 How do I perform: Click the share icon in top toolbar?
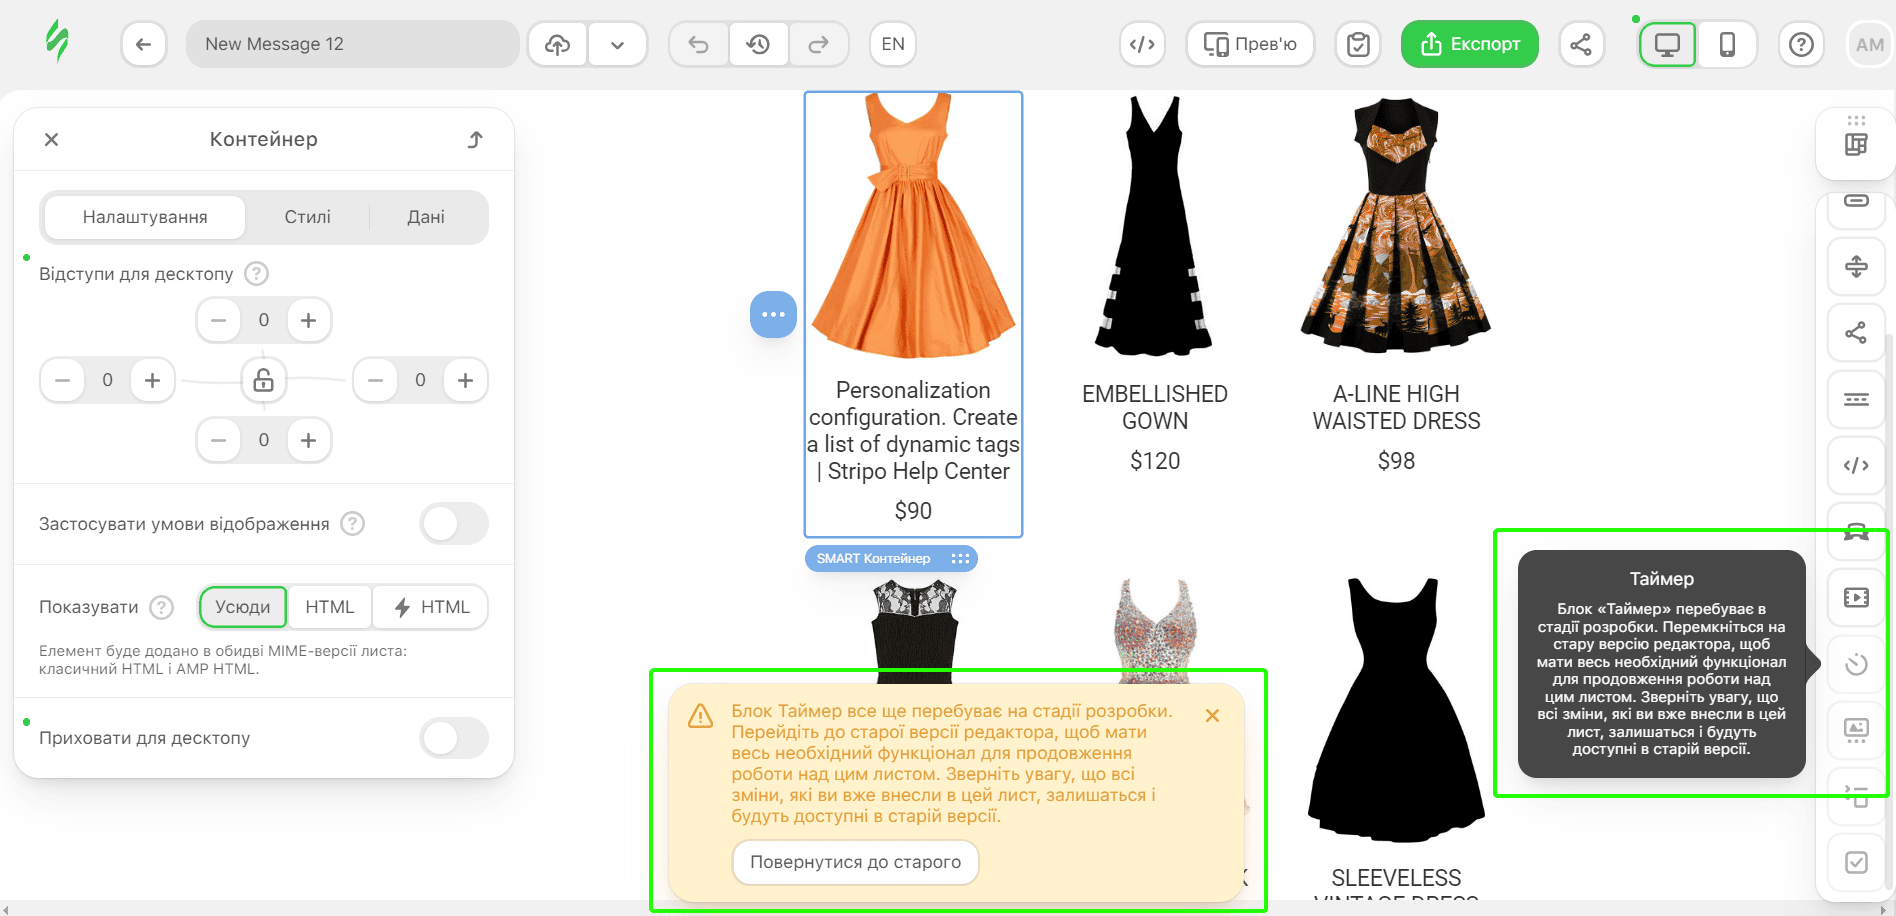coord(1581,44)
